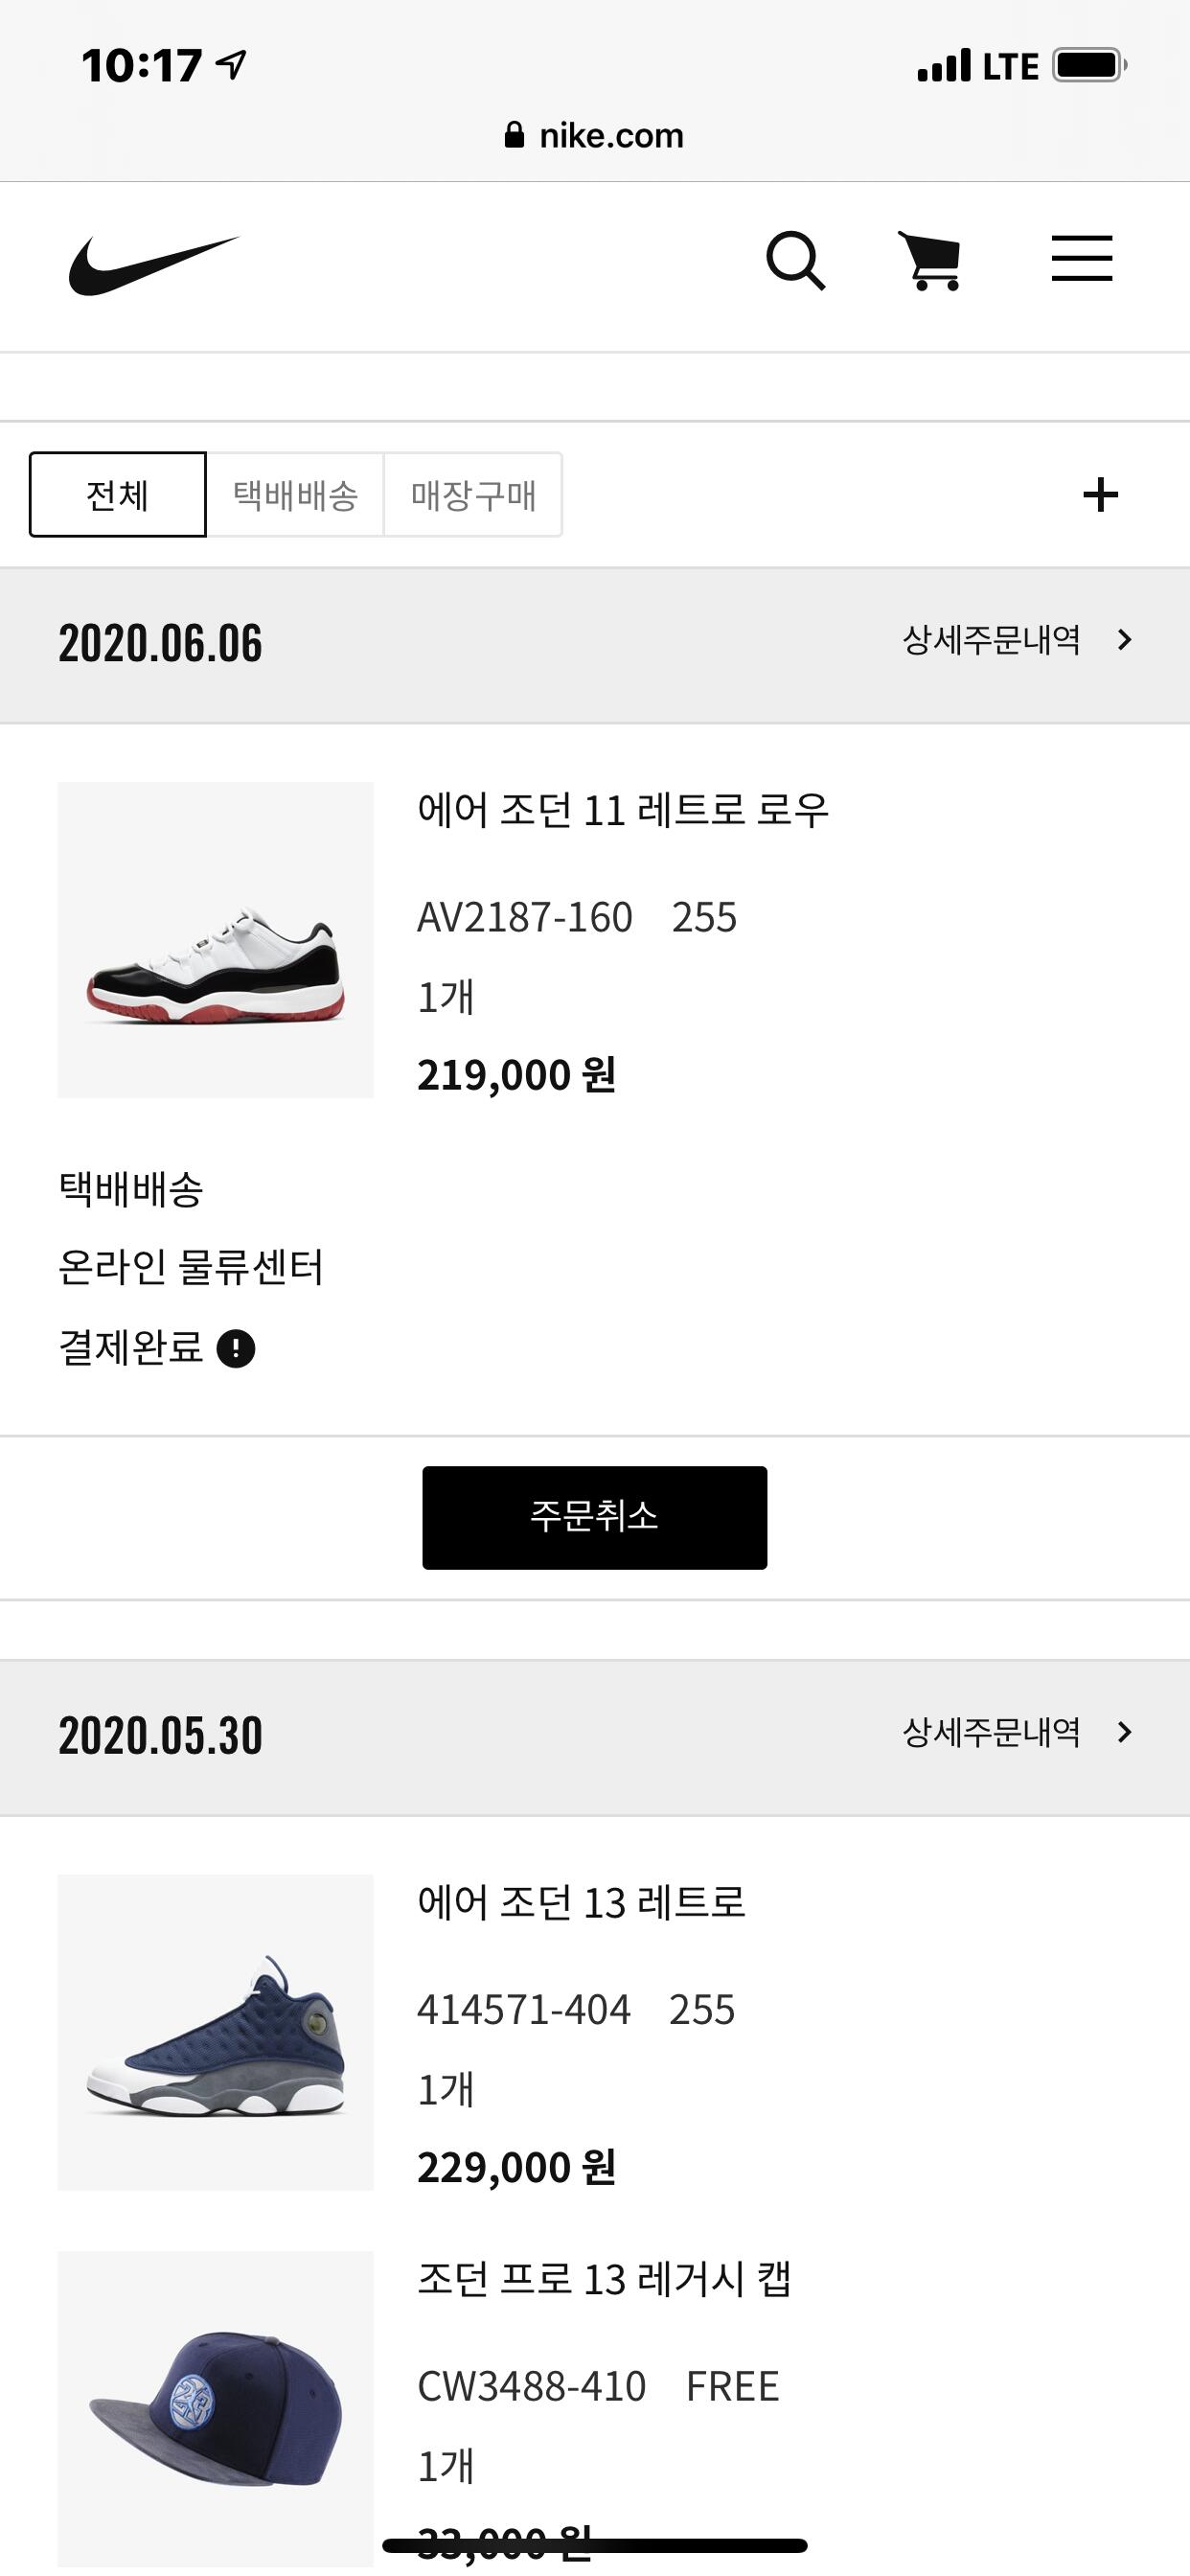The width and height of the screenshot is (1190, 2576).
Task: Open 상세주문내역 link for 2020.06.06
Action: [991, 640]
